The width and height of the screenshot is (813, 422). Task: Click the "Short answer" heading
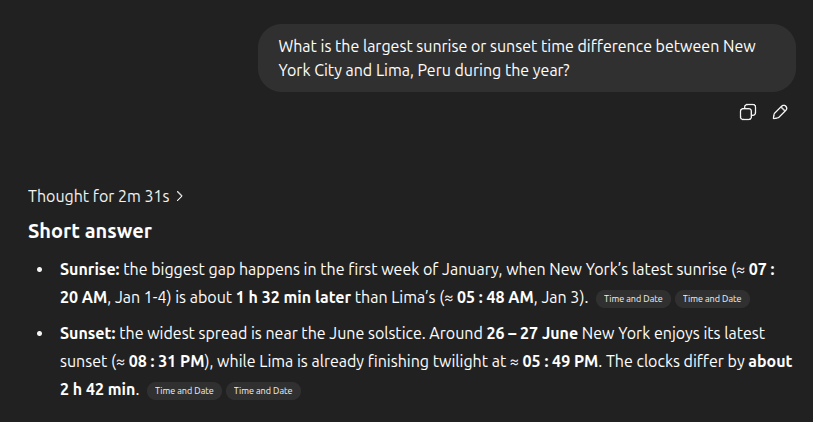click(90, 231)
